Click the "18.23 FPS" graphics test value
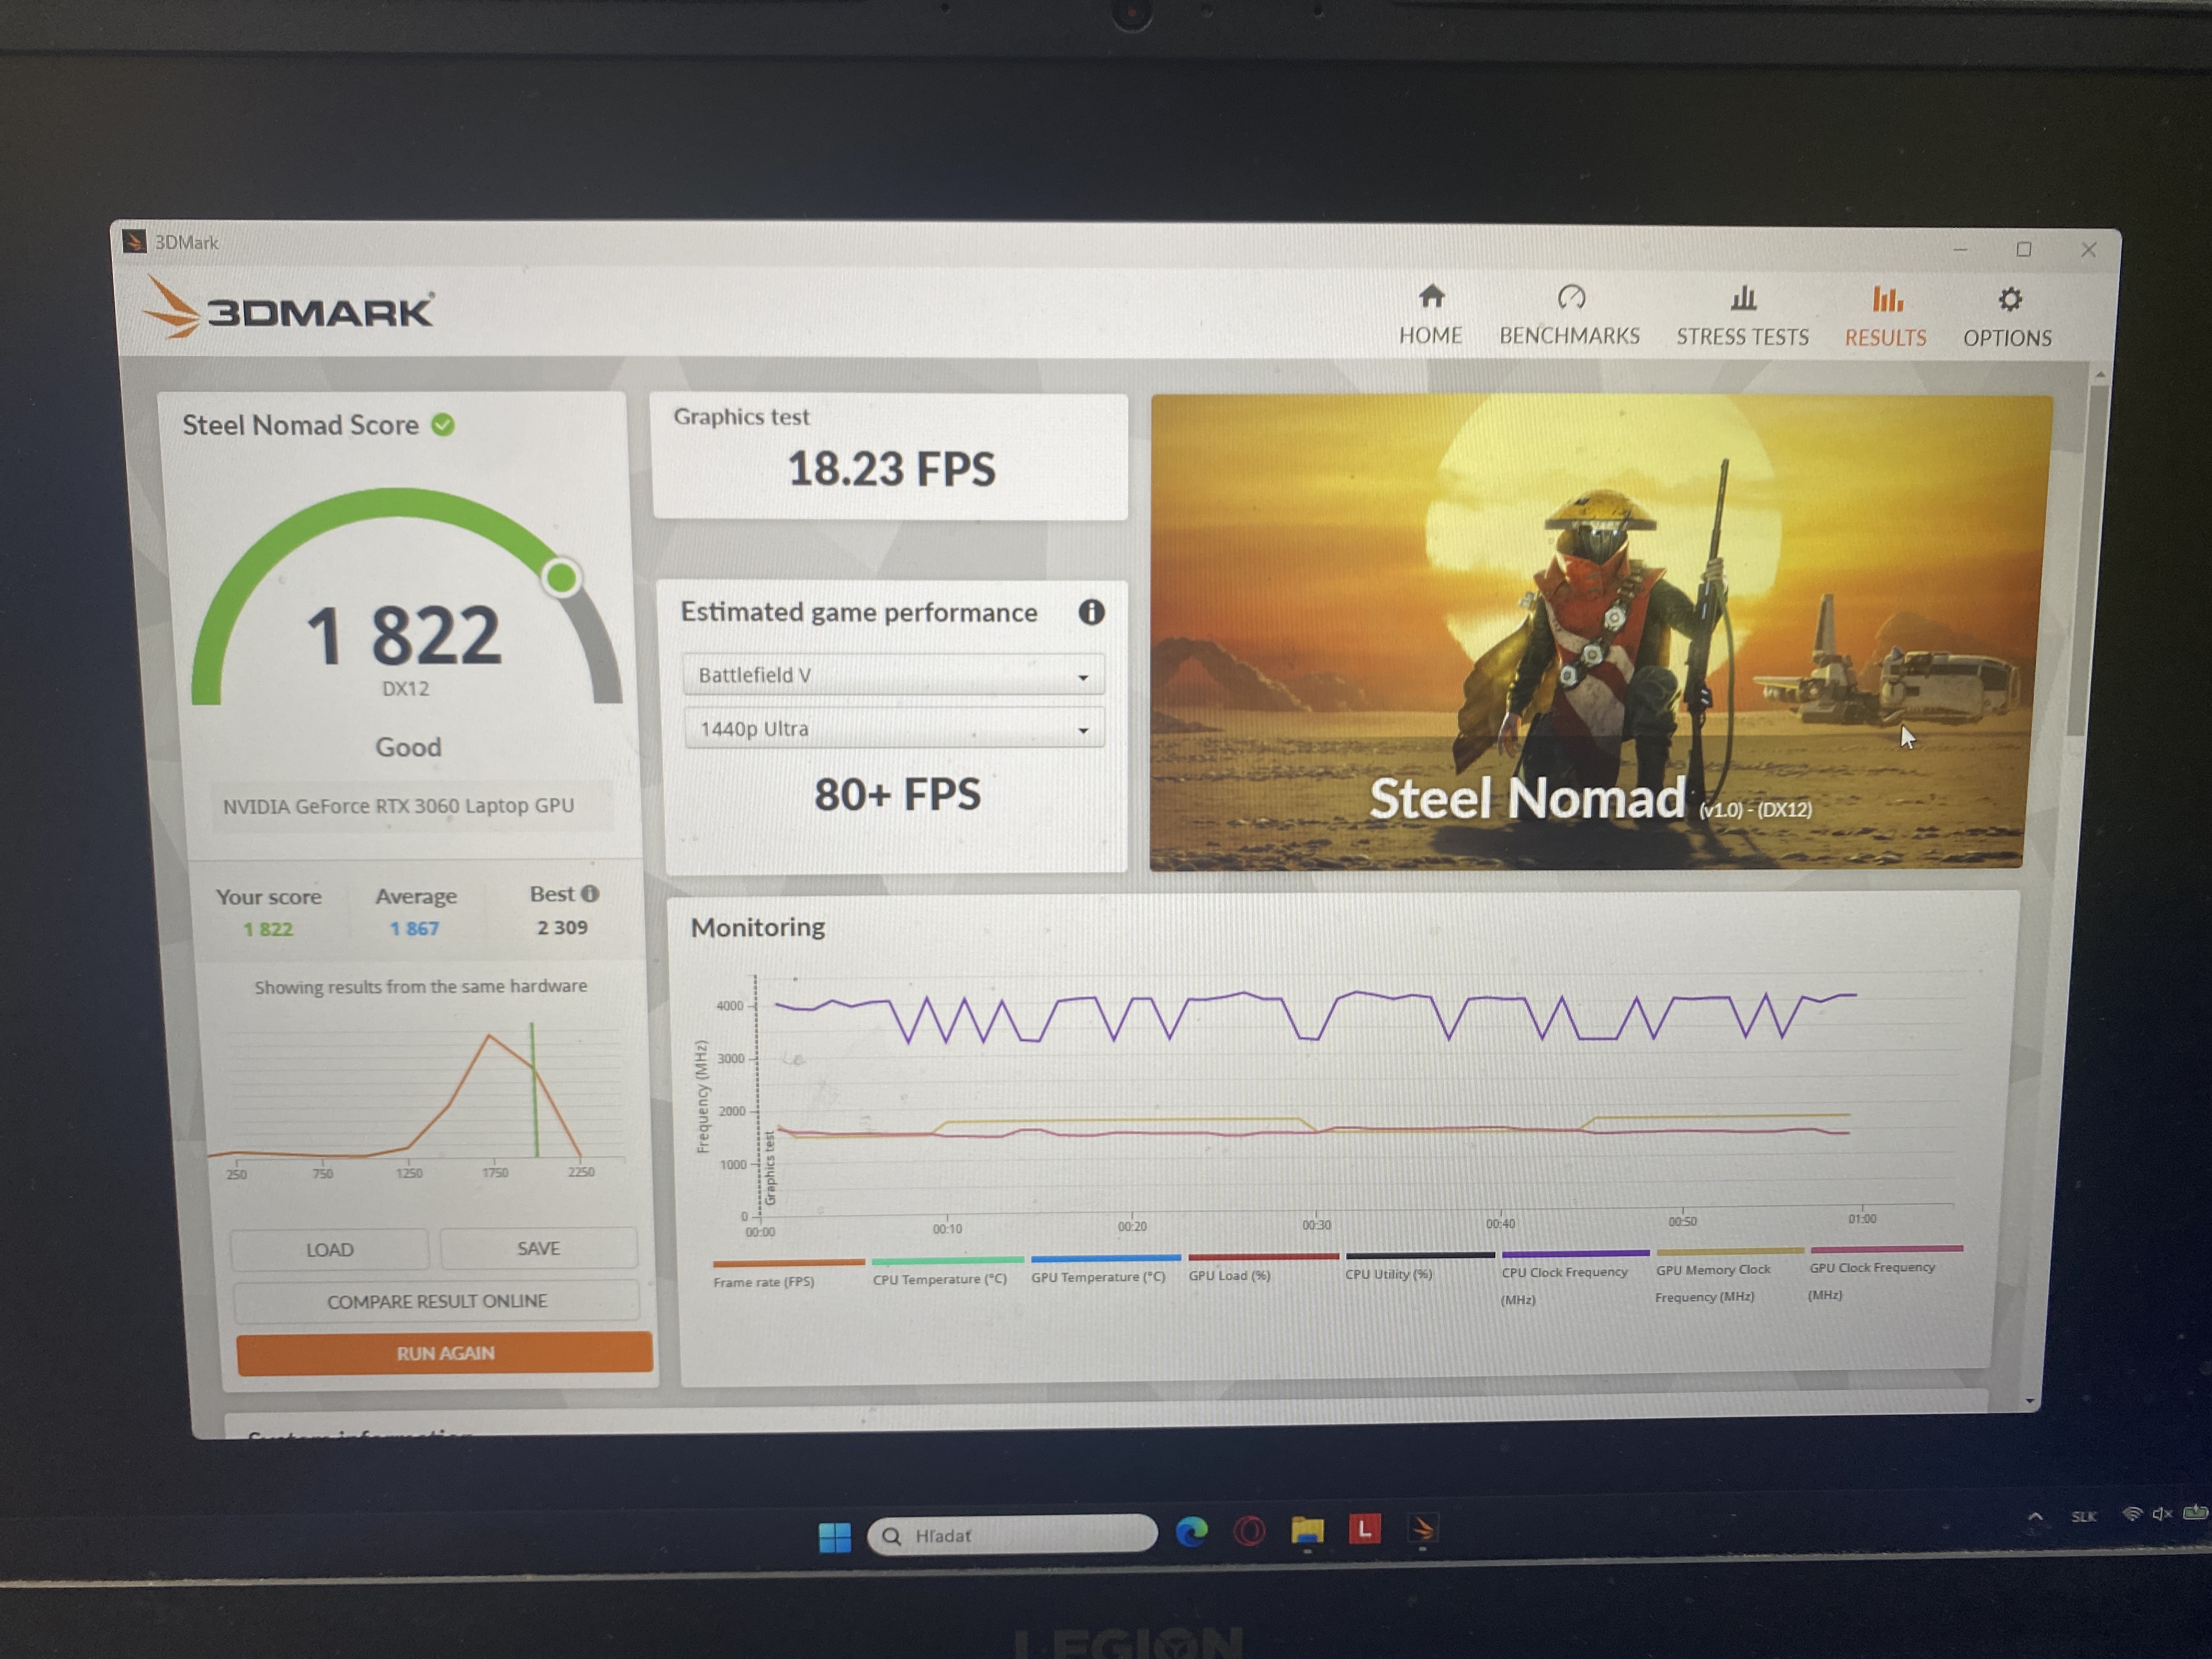 pos(891,469)
